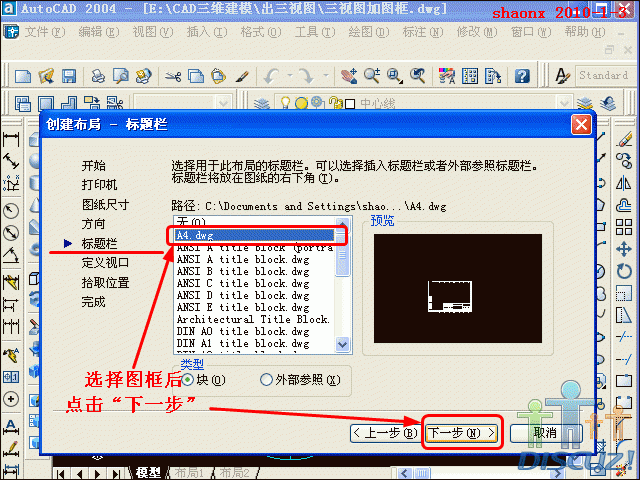
Task: Select the Array tool icon
Action: [x=624, y=227]
